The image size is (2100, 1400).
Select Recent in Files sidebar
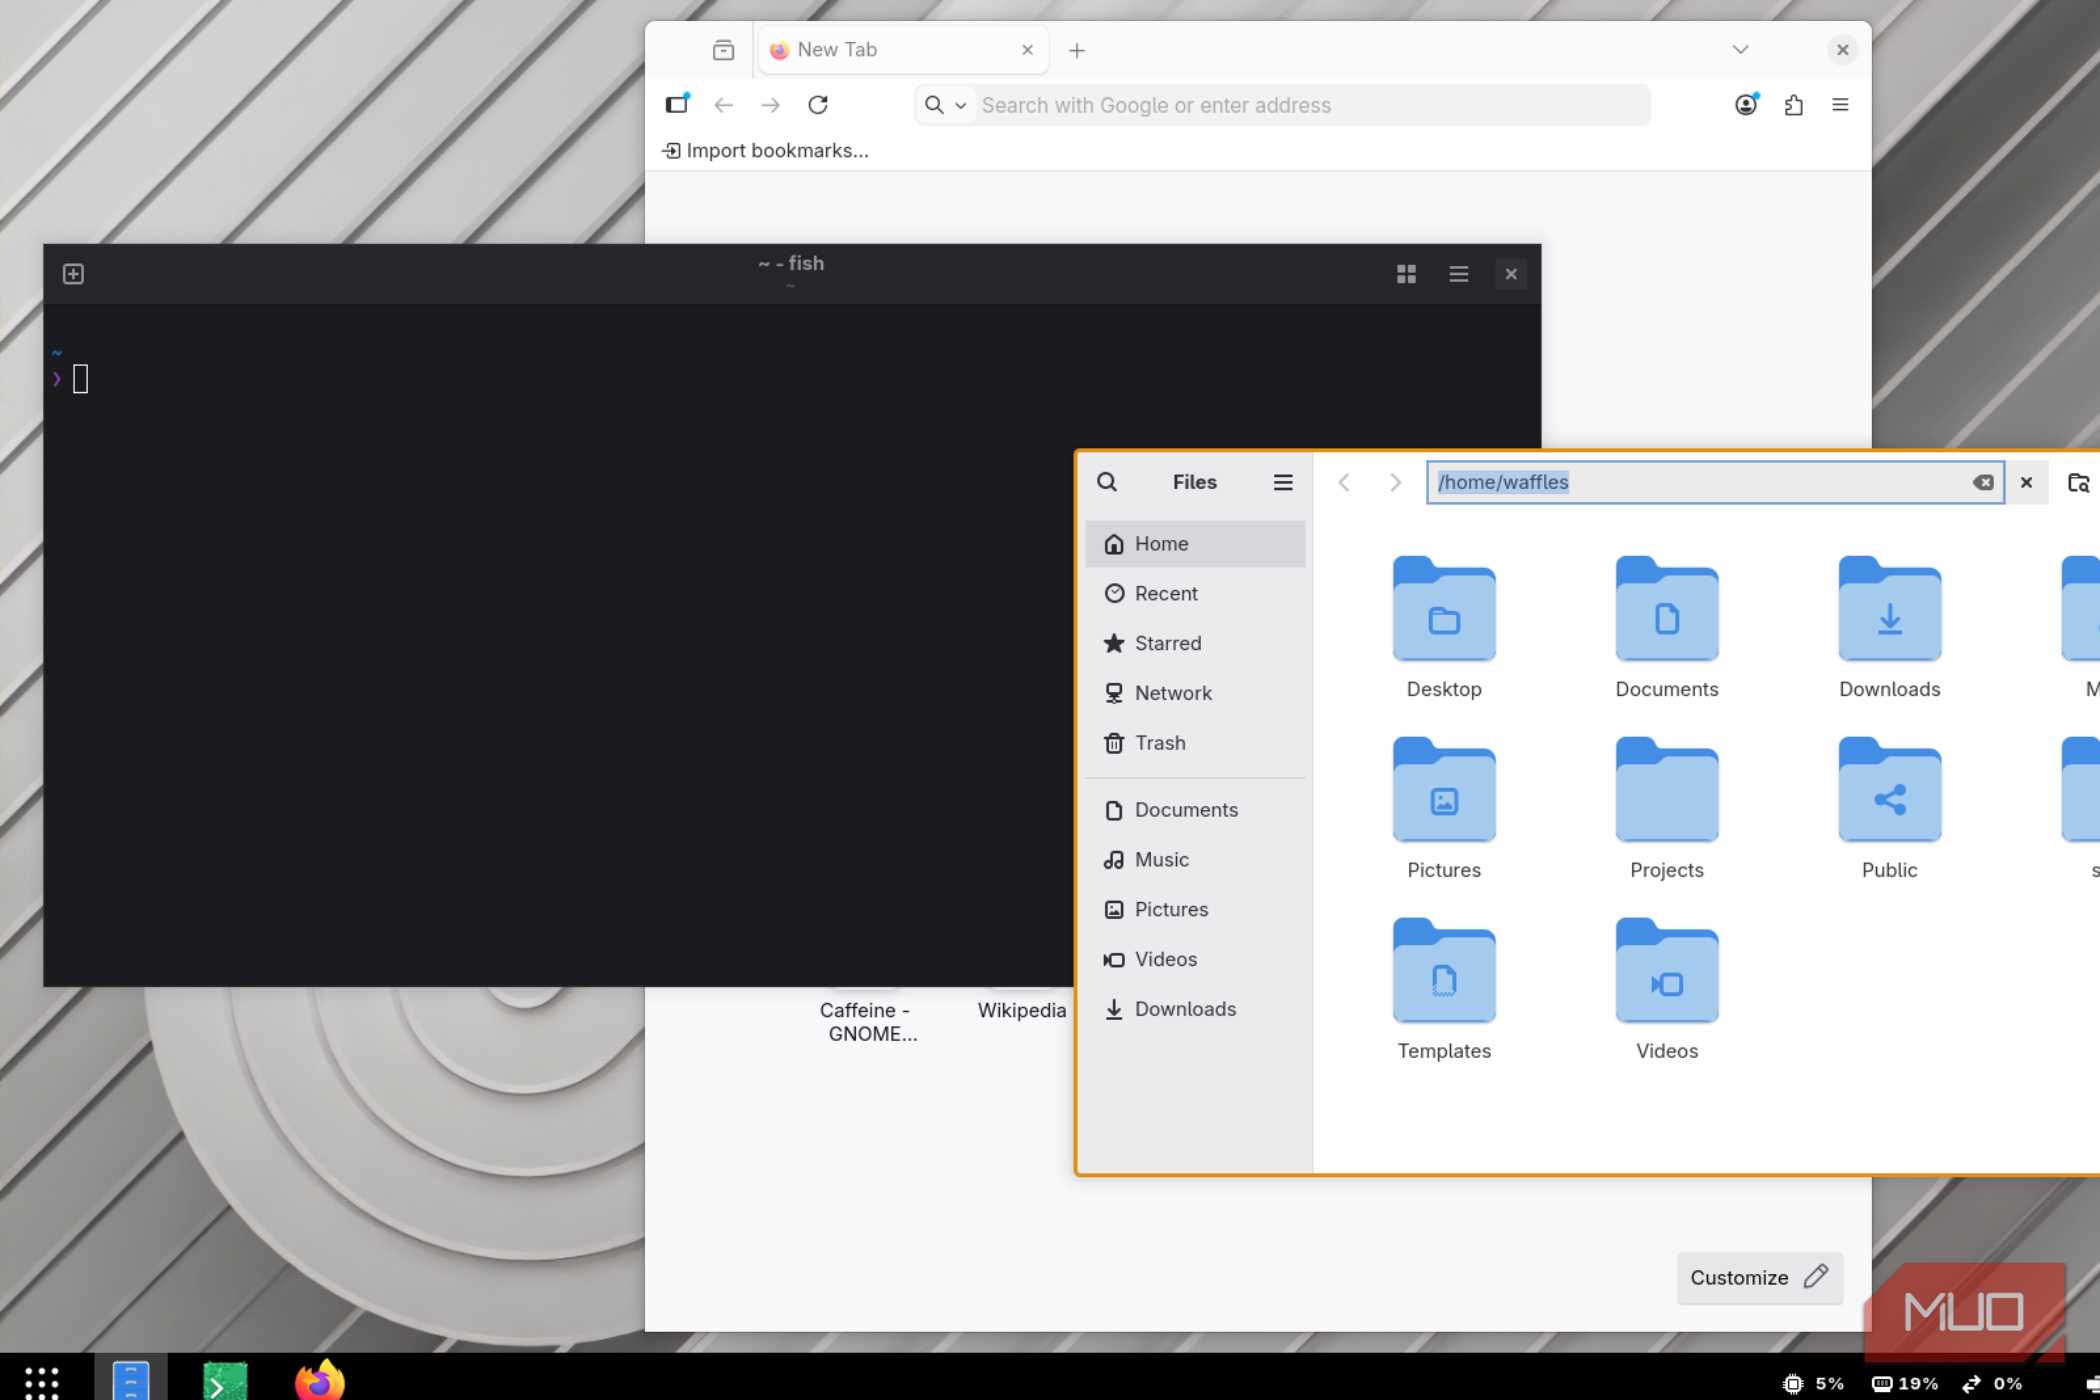tap(1195, 594)
